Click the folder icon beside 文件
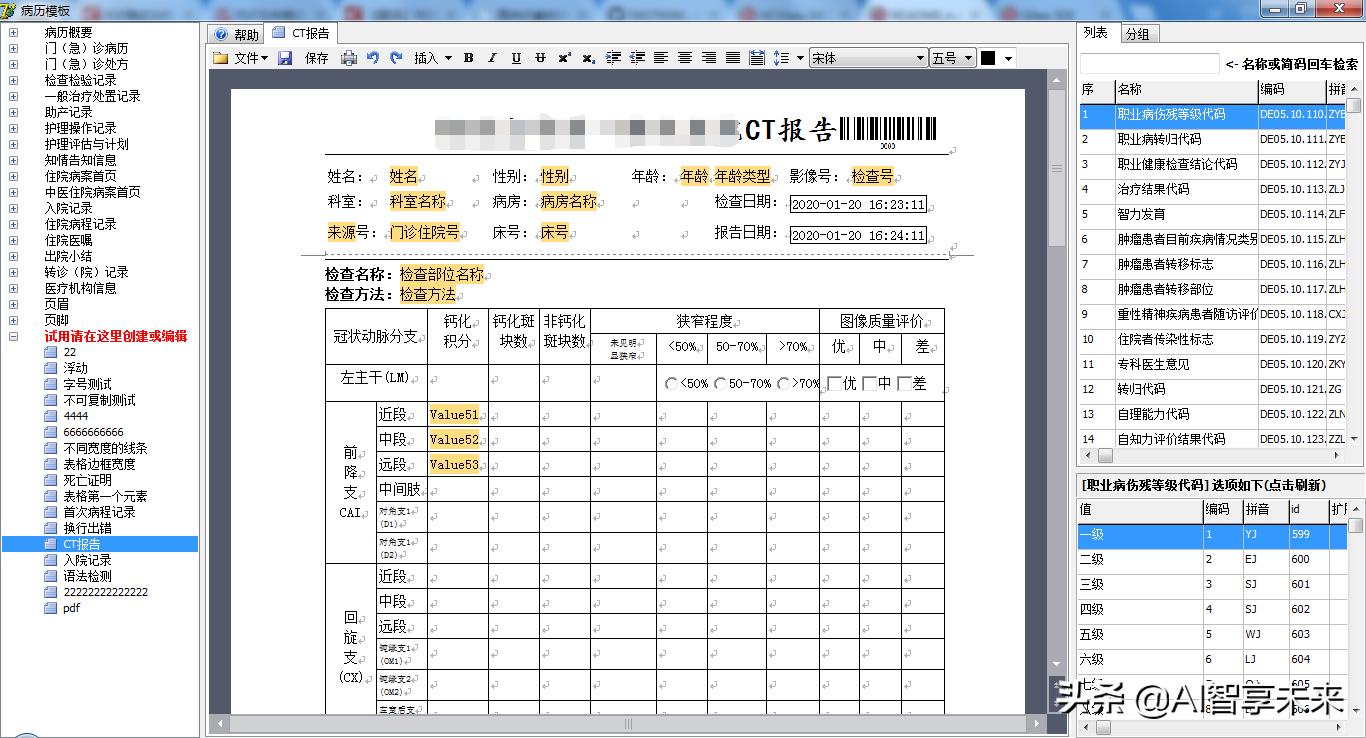 (x=220, y=58)
